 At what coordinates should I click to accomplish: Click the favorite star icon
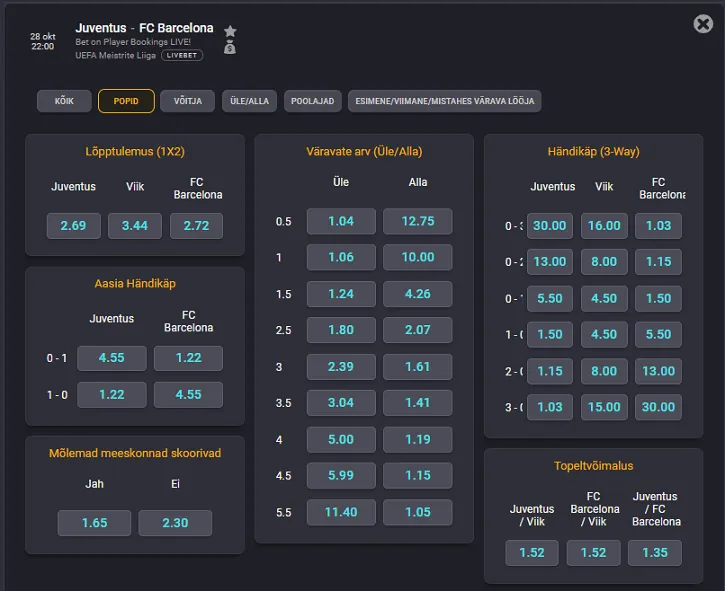click(x=230, y=31)
